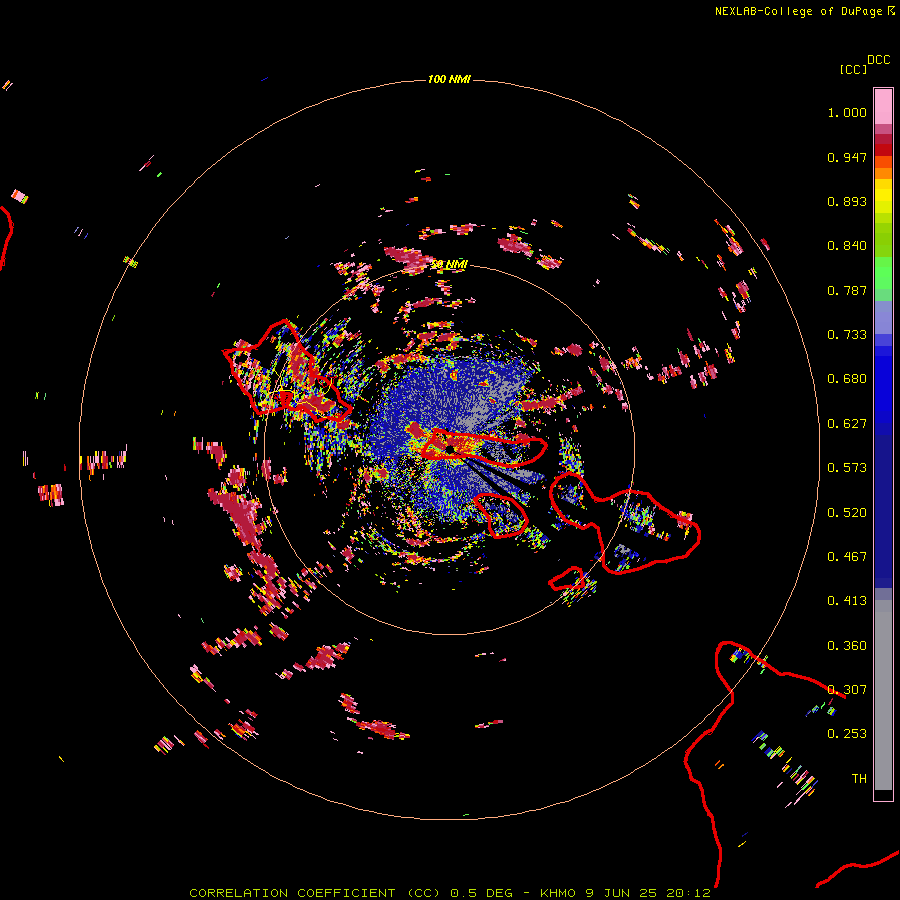Select the 0.467 scale value

coord(847,557)
